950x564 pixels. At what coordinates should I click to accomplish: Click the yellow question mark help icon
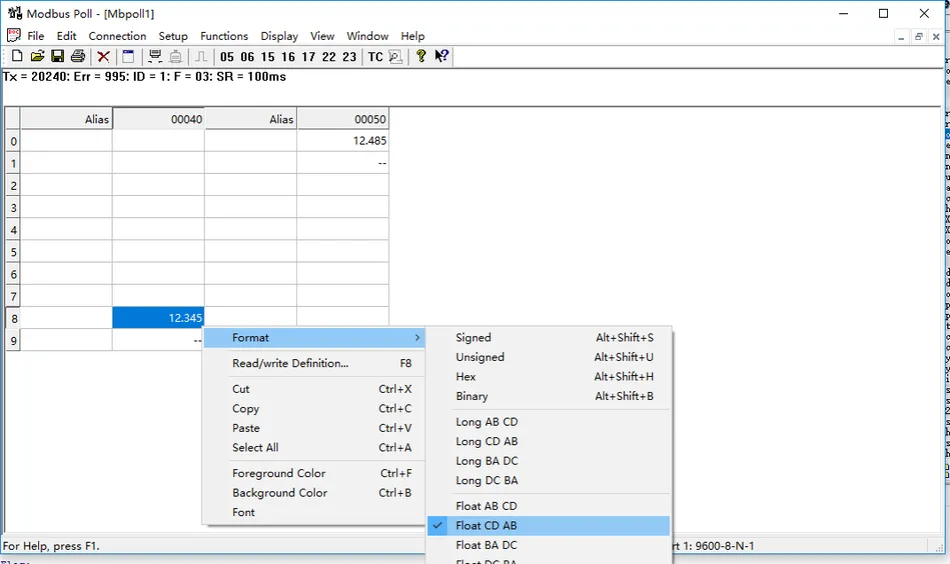pos(421,57)
